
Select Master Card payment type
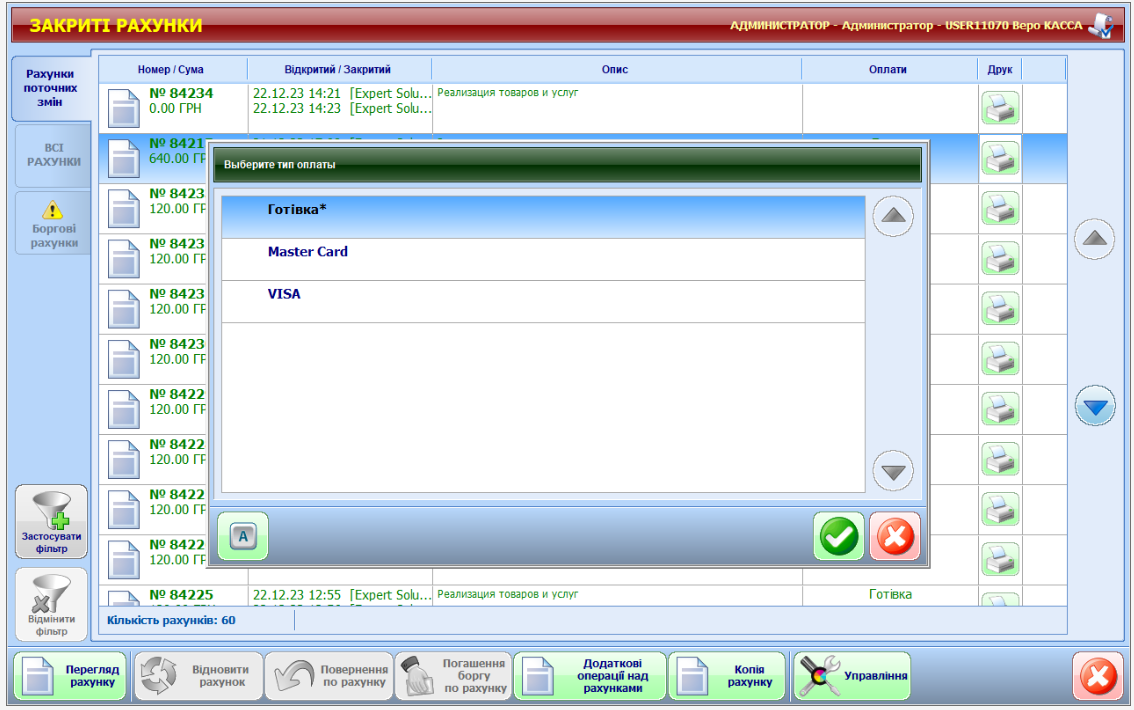click(542, 259)
